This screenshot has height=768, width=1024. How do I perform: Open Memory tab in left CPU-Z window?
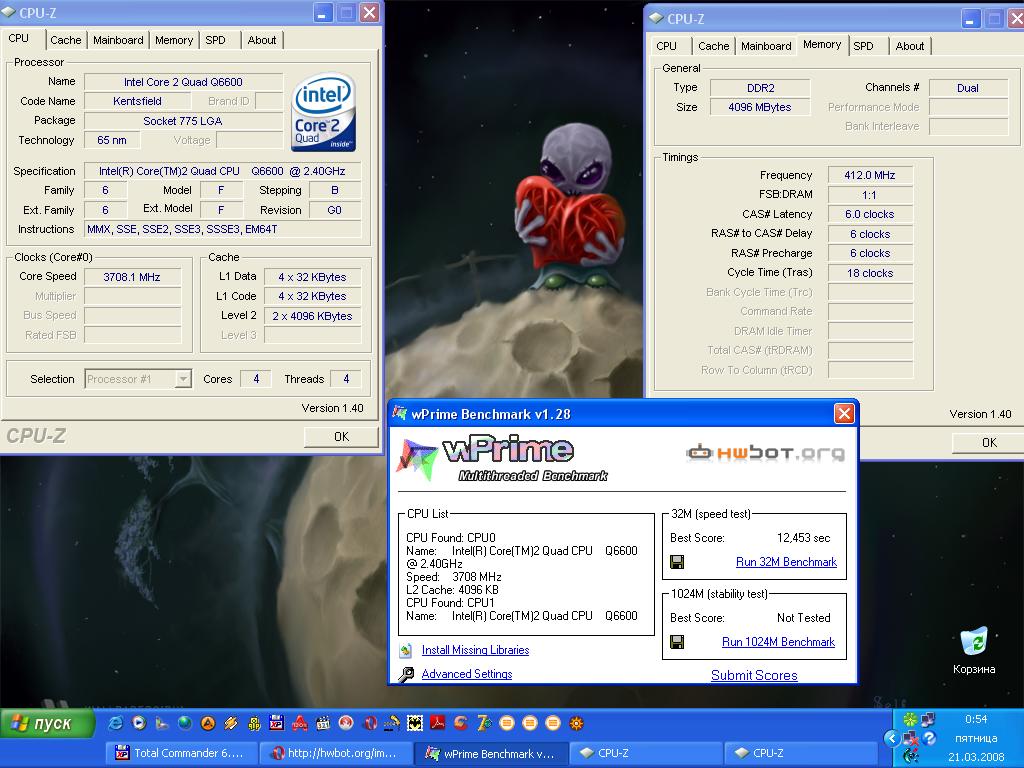tap(174, 40)
